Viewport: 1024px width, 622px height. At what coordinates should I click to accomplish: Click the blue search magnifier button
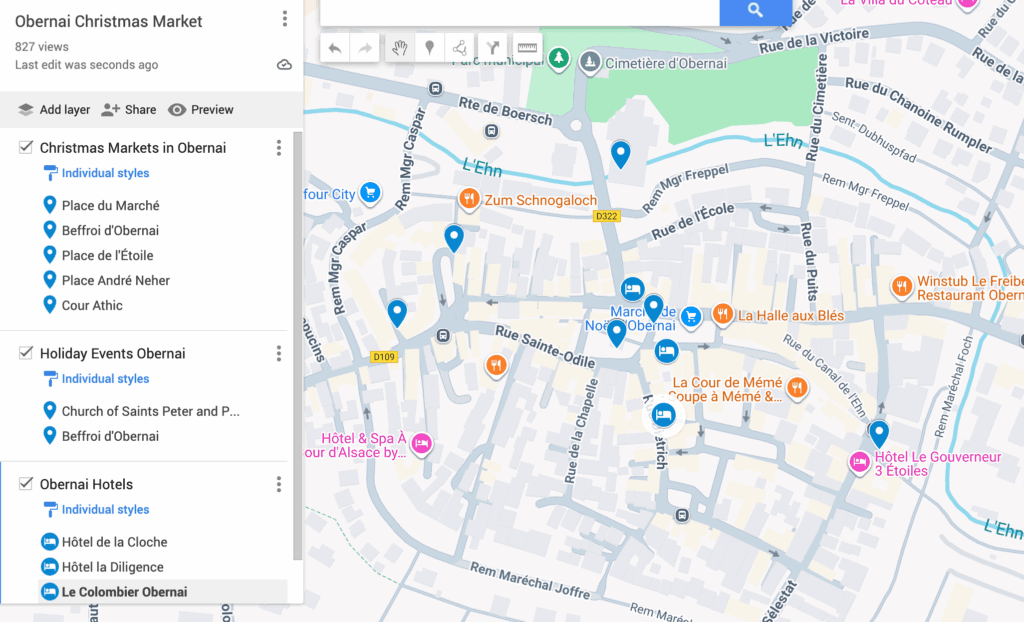756,10
